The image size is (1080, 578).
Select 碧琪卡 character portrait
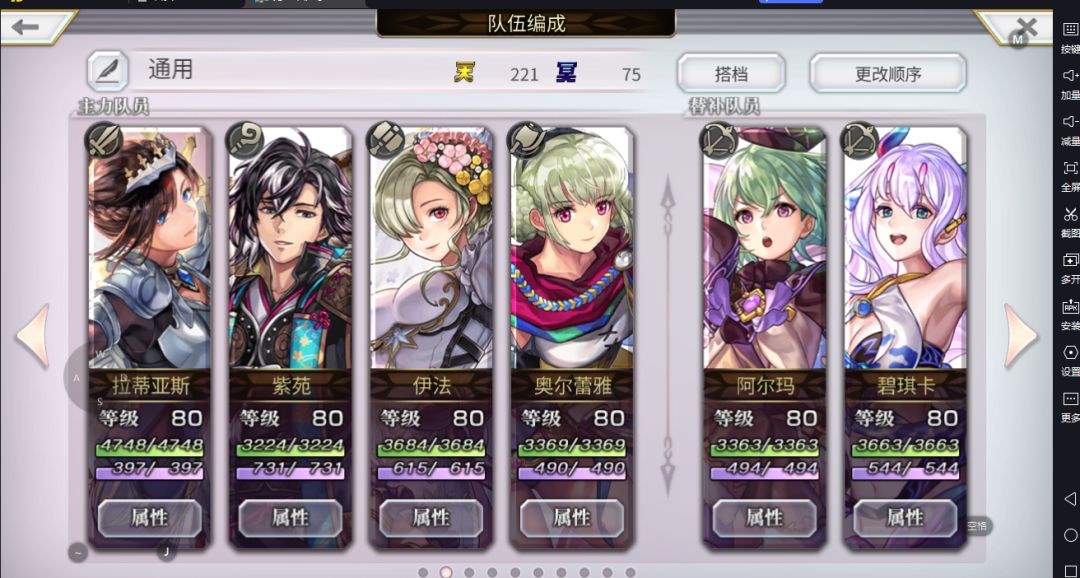tap(905, 247)
